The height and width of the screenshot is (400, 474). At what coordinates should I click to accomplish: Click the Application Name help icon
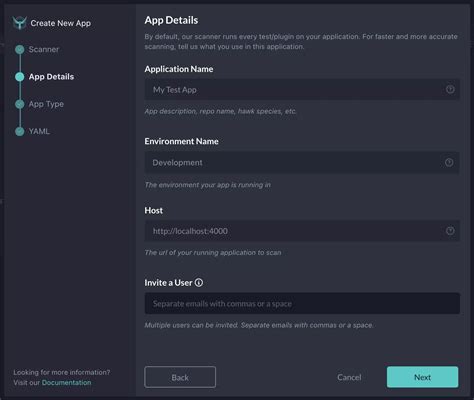click(x=450, y=89)
